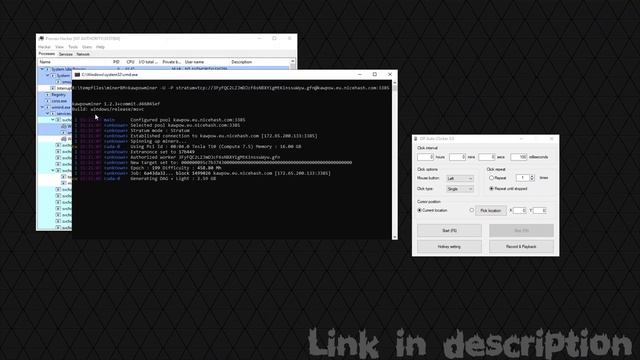Select the Current location radio button
Screen dimensions: 640x360
click(419, 210)
